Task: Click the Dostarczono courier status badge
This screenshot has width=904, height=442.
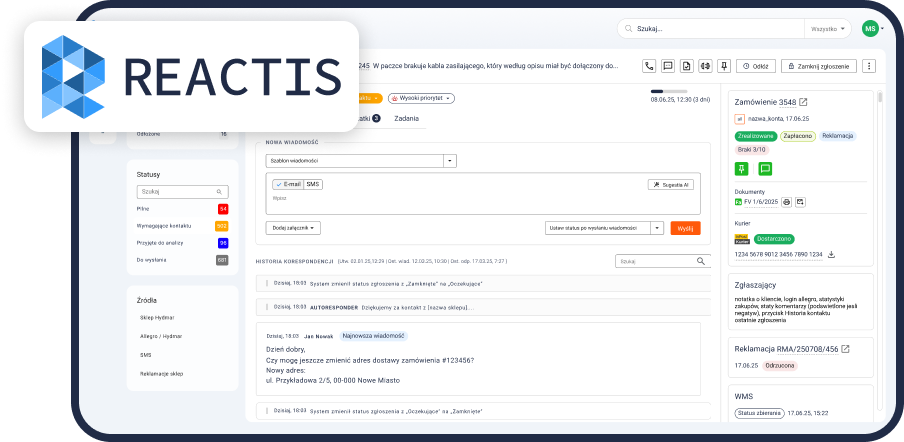Action: [x=774, y=239]
